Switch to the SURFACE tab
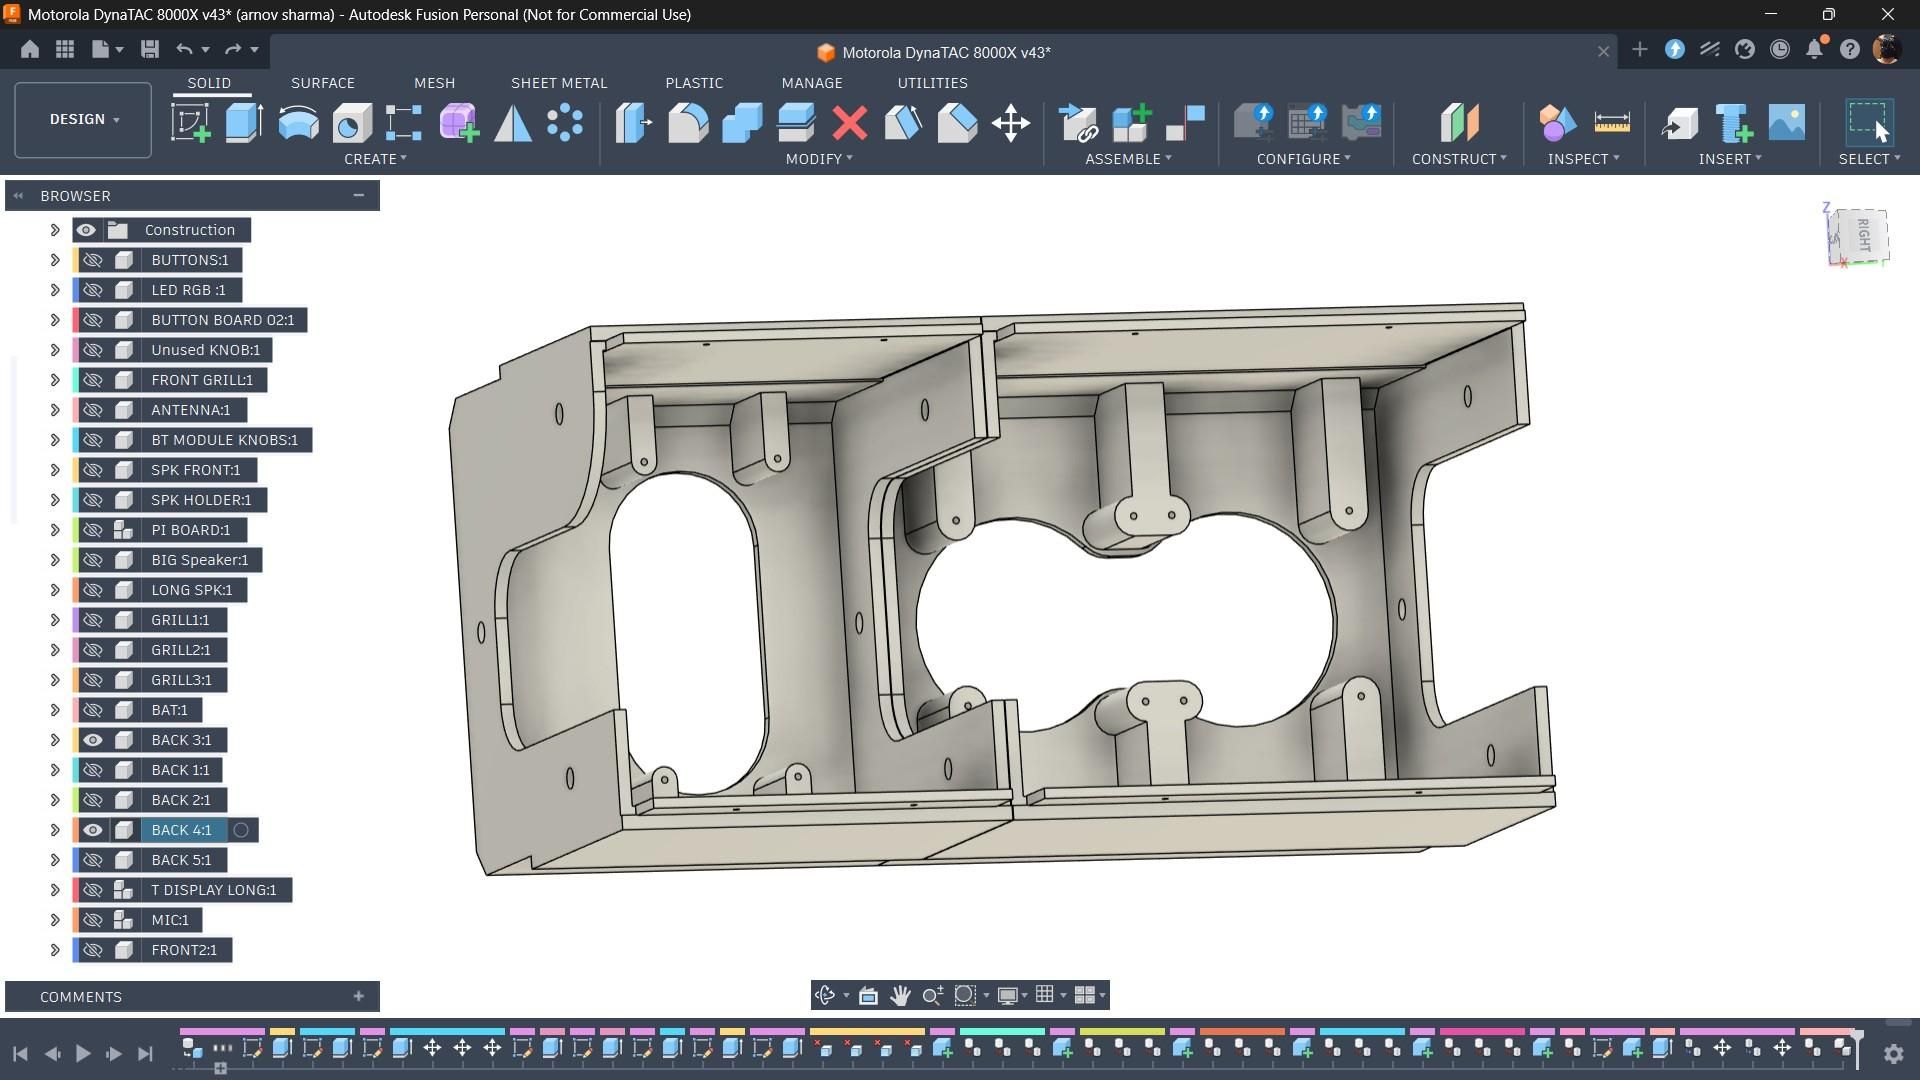The image size is (1920, 1080). (323, 83)
